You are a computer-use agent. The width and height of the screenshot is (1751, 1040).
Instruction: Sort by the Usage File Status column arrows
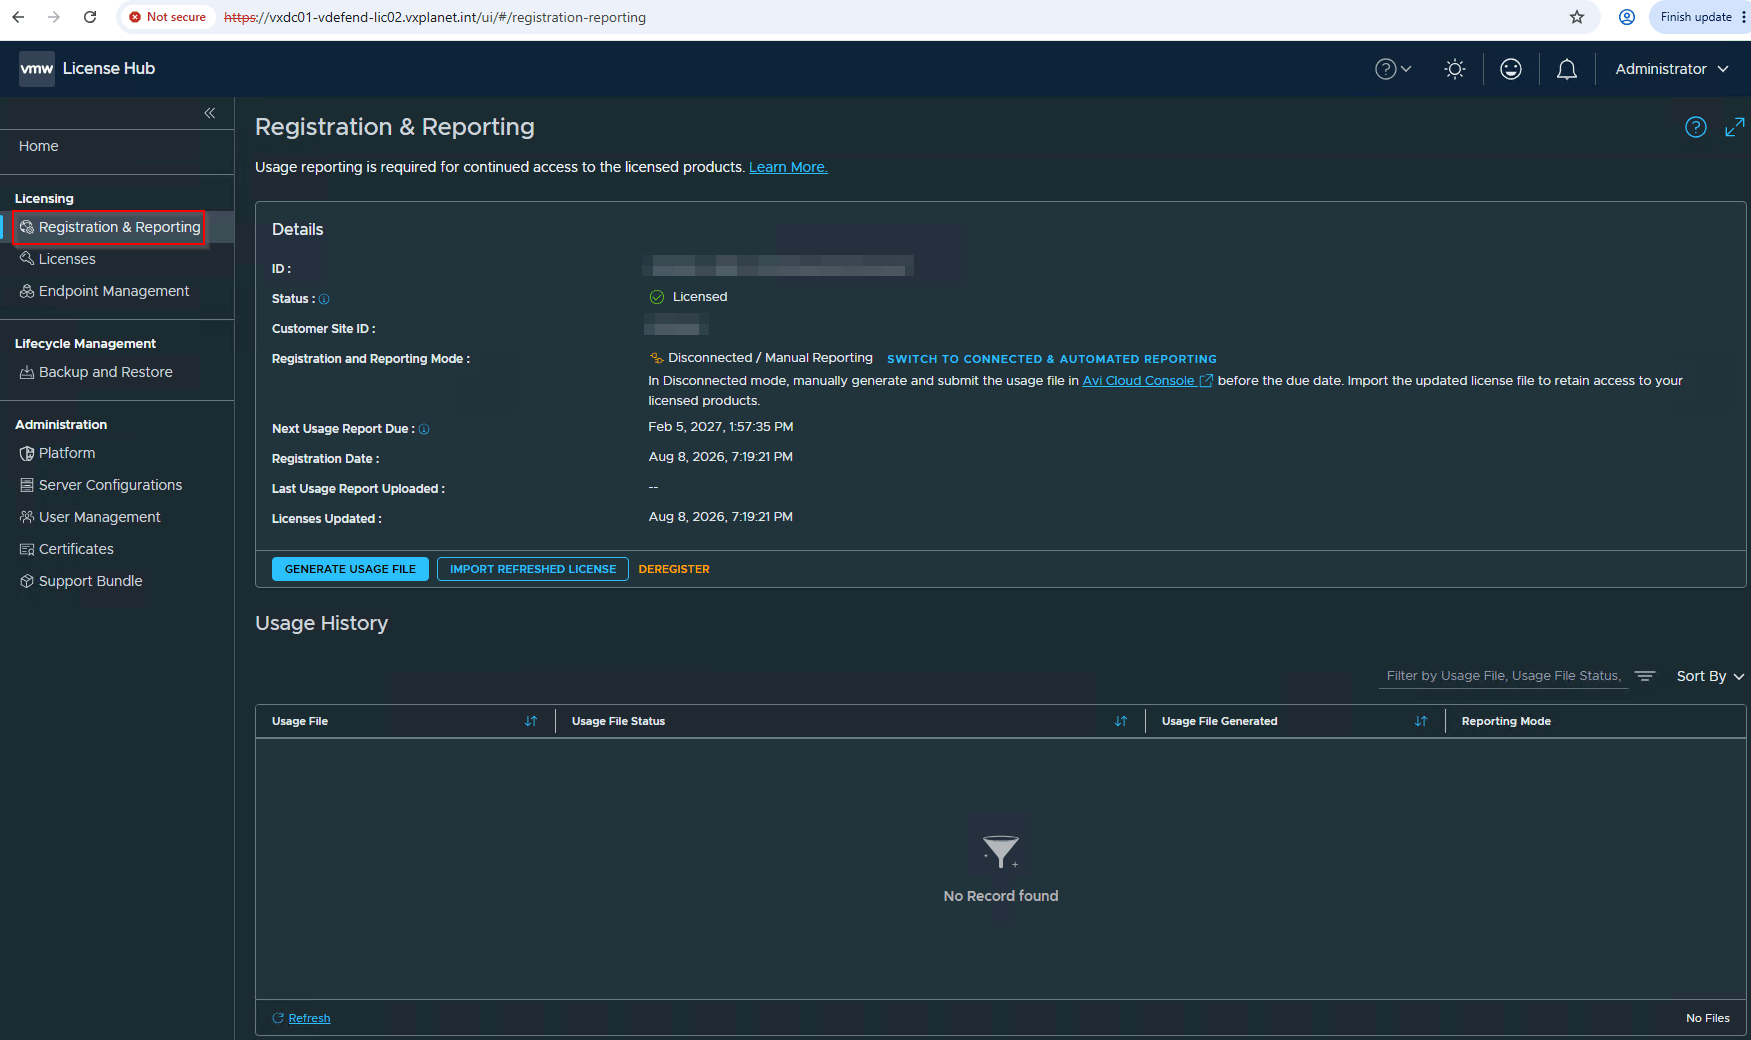pos(1121,721)
